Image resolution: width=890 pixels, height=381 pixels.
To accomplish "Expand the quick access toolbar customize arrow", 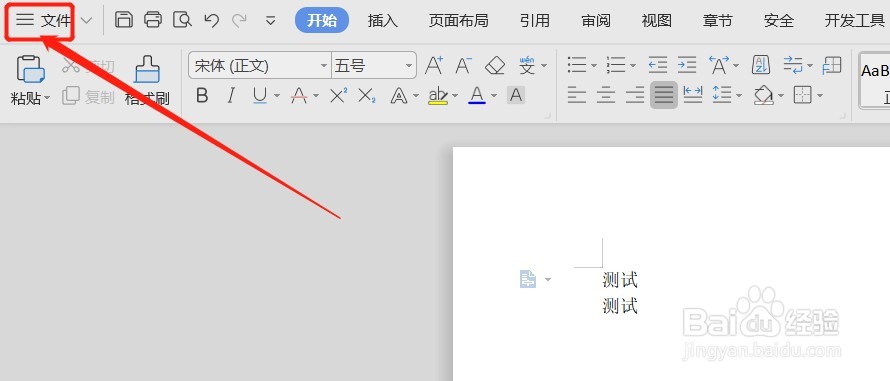I will (x=271, y=21).
